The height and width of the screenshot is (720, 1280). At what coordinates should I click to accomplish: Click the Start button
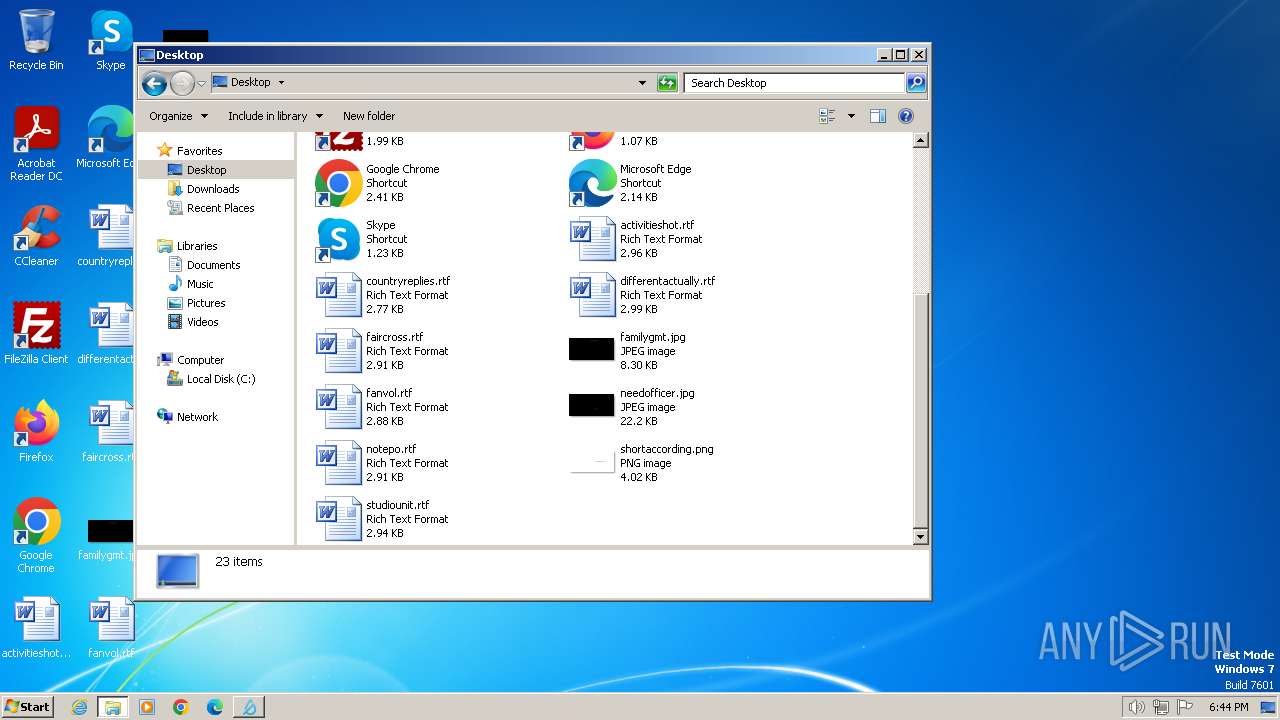point(28,707)
